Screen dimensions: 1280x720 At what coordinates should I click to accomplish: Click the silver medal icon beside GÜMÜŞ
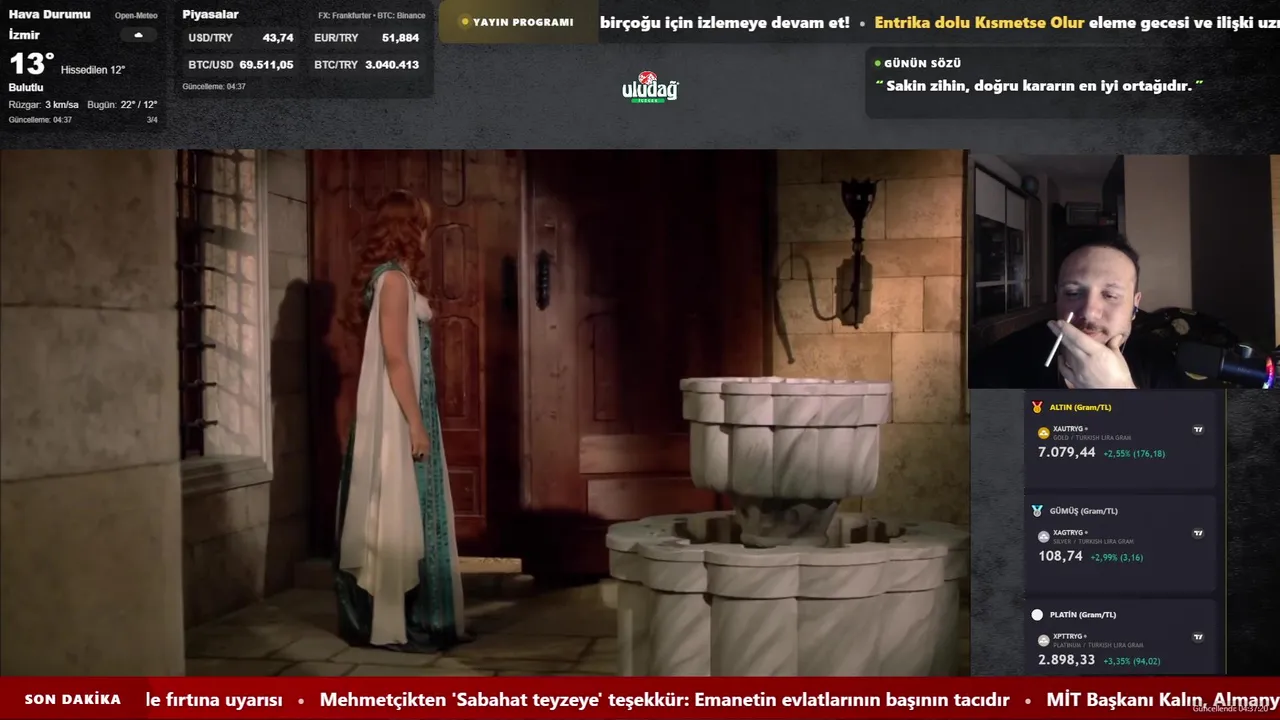pos(1037,510)
